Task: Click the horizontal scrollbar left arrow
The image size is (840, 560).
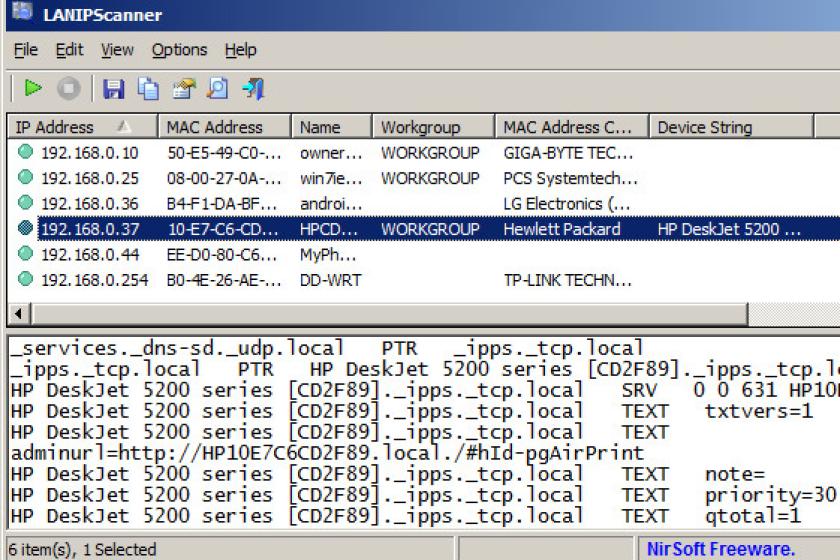Action: pos(19,313)
